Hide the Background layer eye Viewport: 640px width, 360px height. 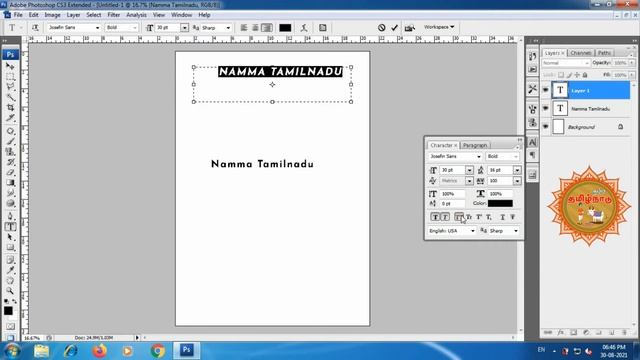coord(546,127)
